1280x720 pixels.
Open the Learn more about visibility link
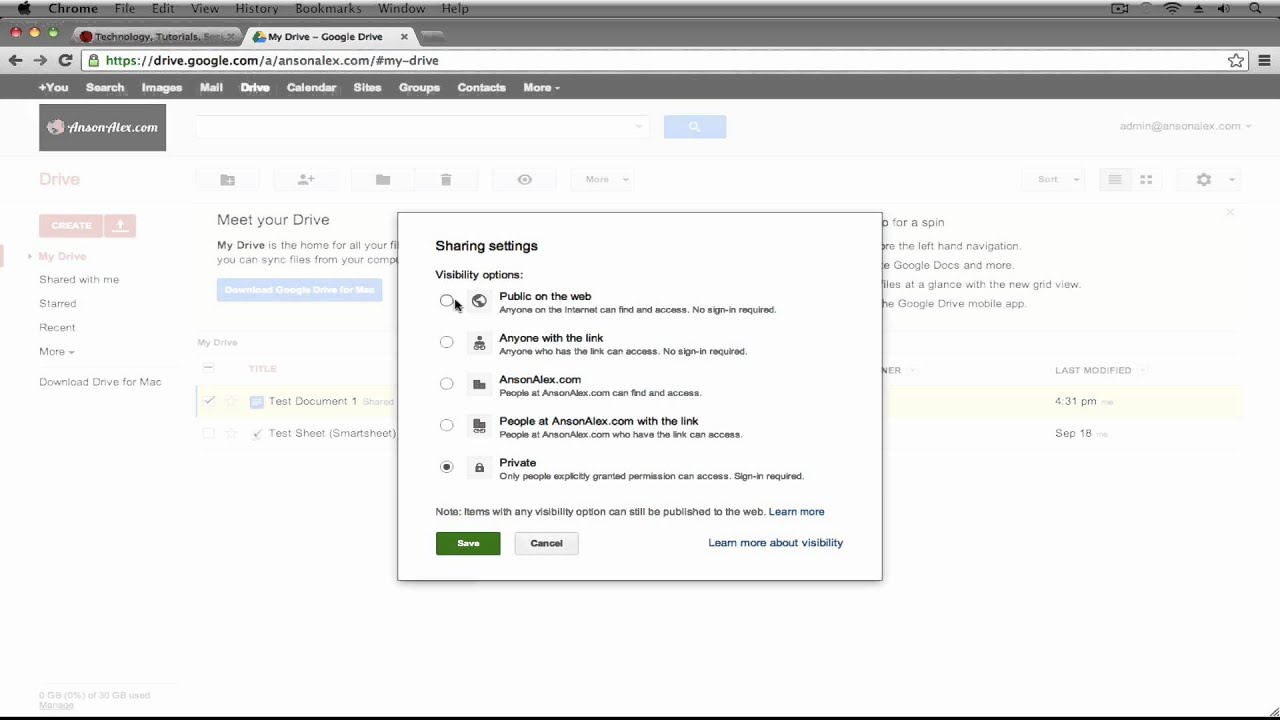coord(775,542)
